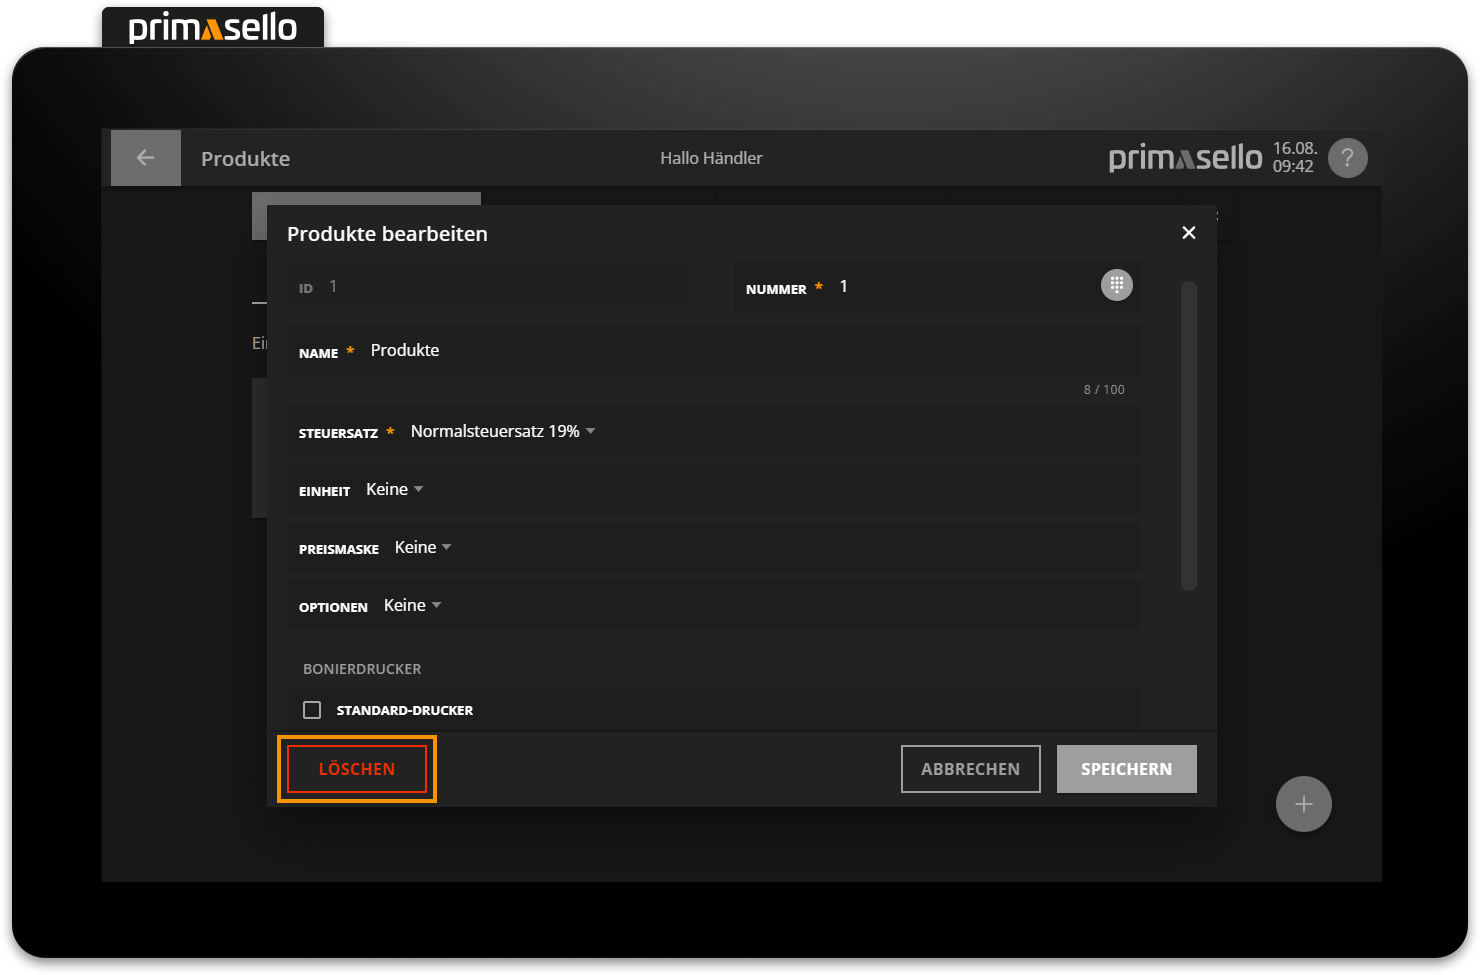Open help via the question mark icon
Viewport: 1480px width, 975px height.
coord(1347,158)
